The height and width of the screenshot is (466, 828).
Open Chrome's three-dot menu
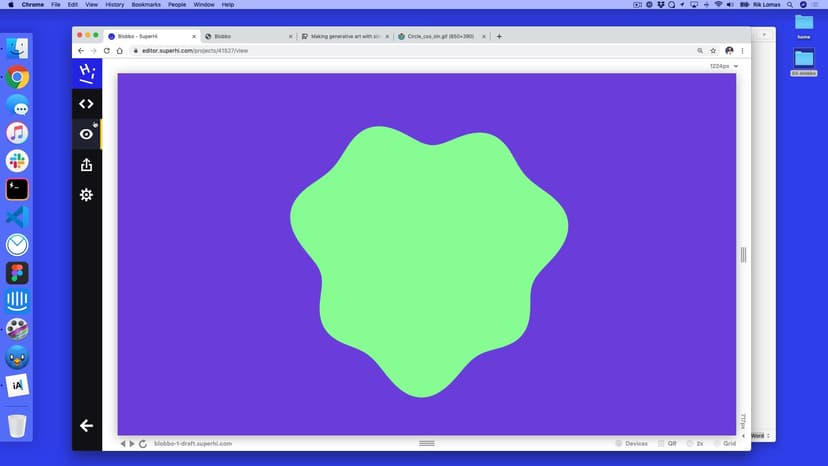click(x=742, y=50)
